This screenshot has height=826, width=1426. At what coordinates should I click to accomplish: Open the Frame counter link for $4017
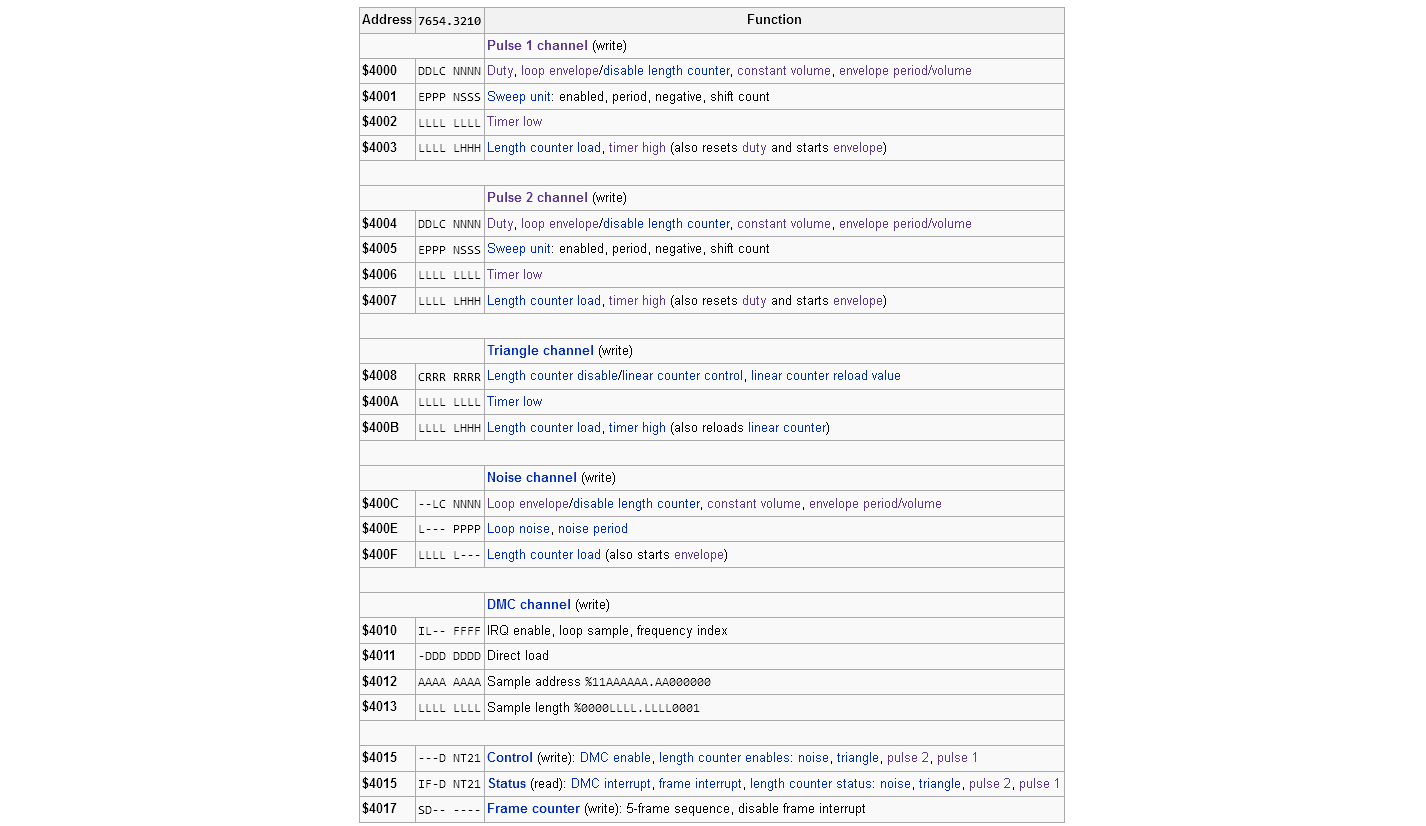[x=533, y=809]
